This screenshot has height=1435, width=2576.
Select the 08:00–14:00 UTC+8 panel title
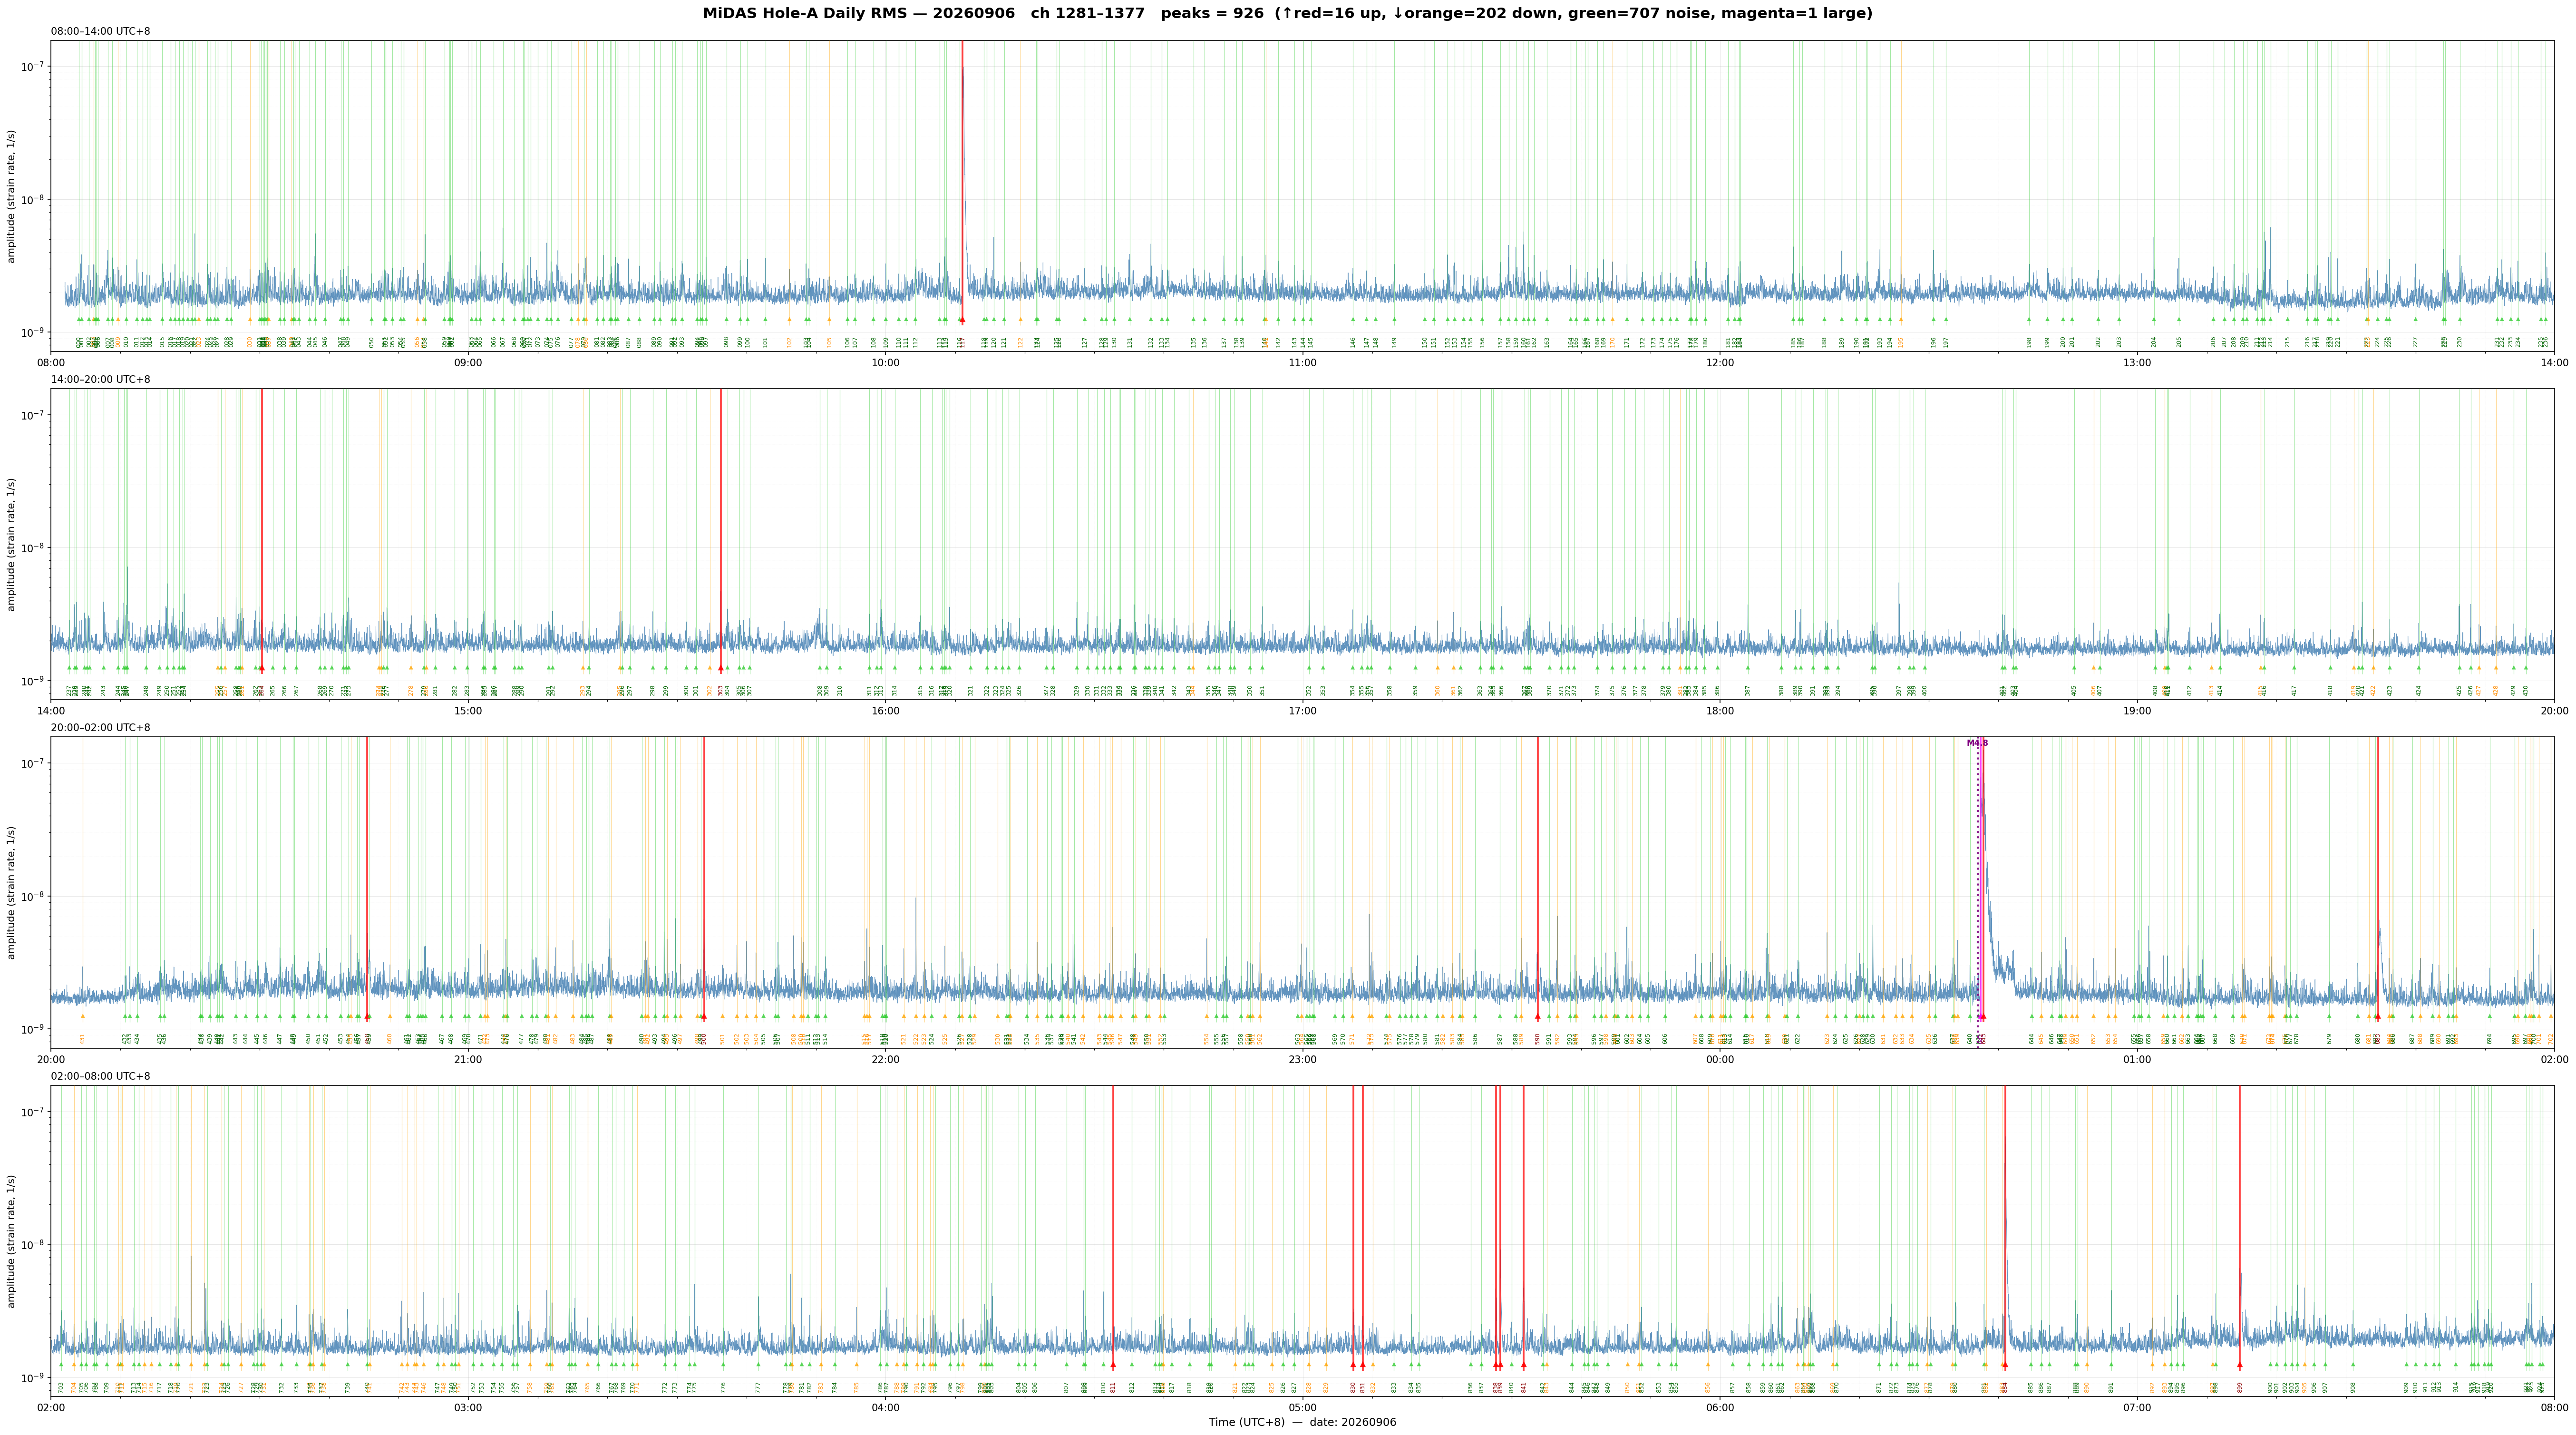click(101, 31)
